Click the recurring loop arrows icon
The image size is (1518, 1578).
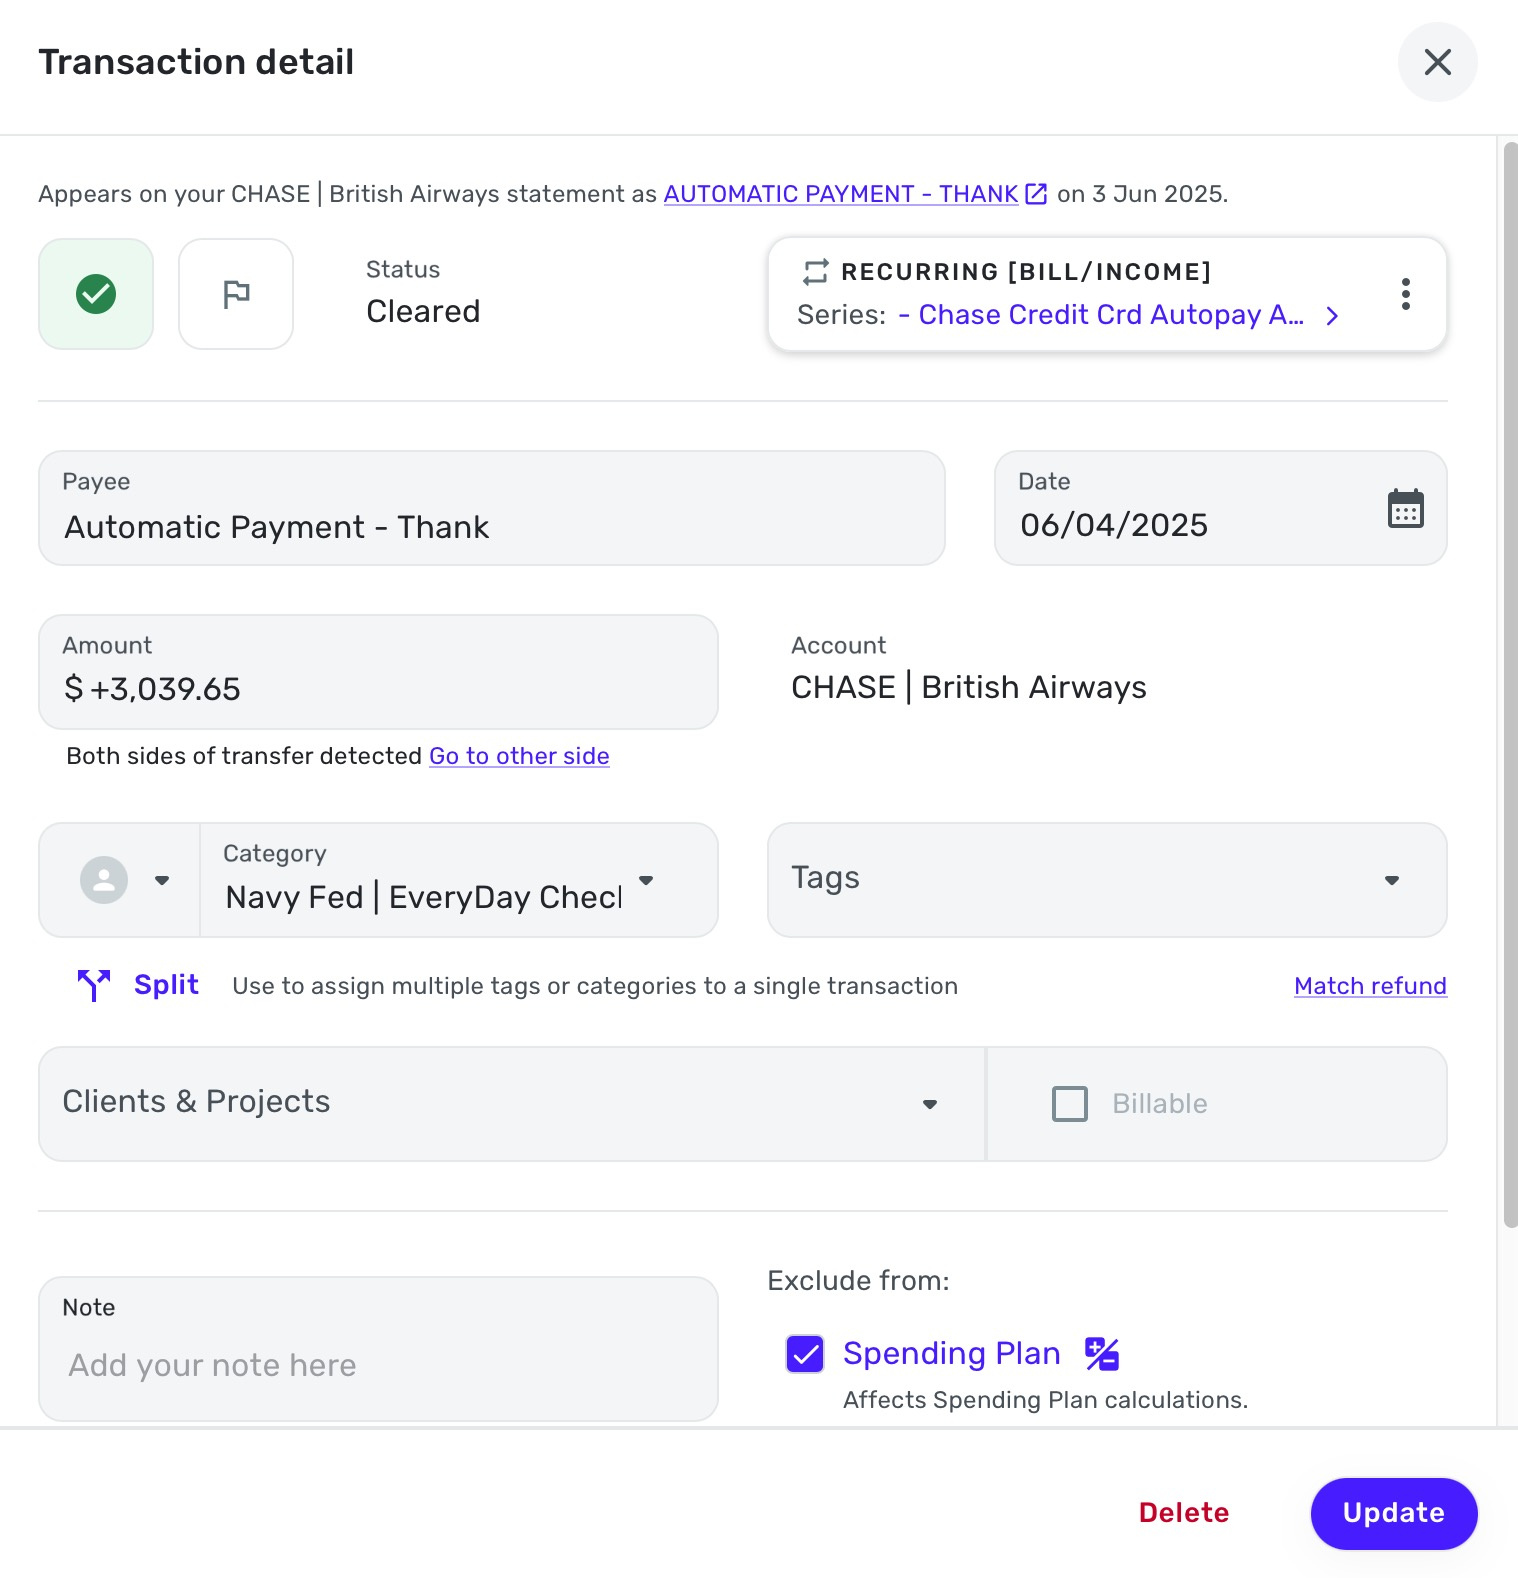coord(816,272)
